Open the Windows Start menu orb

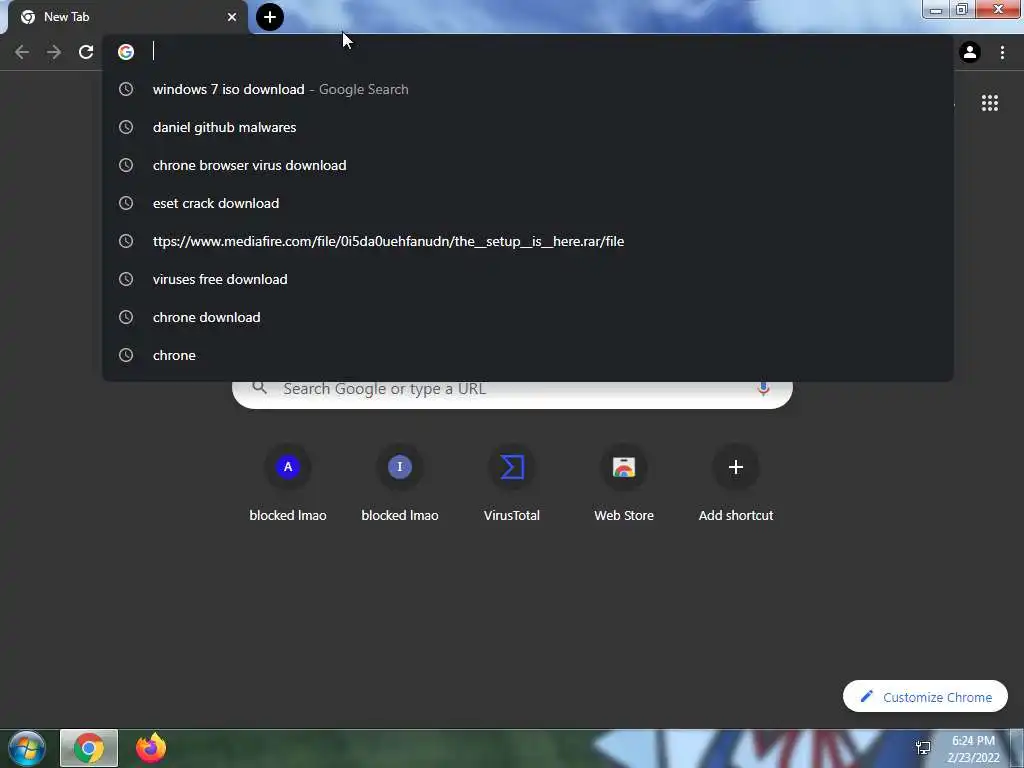pyautogui.click(x=27, y=748)
